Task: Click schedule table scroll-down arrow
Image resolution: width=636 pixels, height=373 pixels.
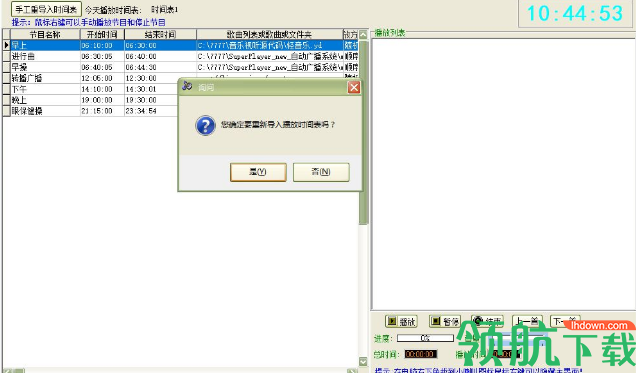Action: point(363,361)
